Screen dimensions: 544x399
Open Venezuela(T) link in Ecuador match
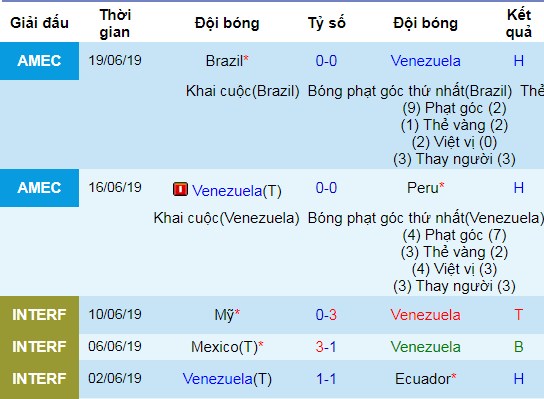(x=227, y=379)
